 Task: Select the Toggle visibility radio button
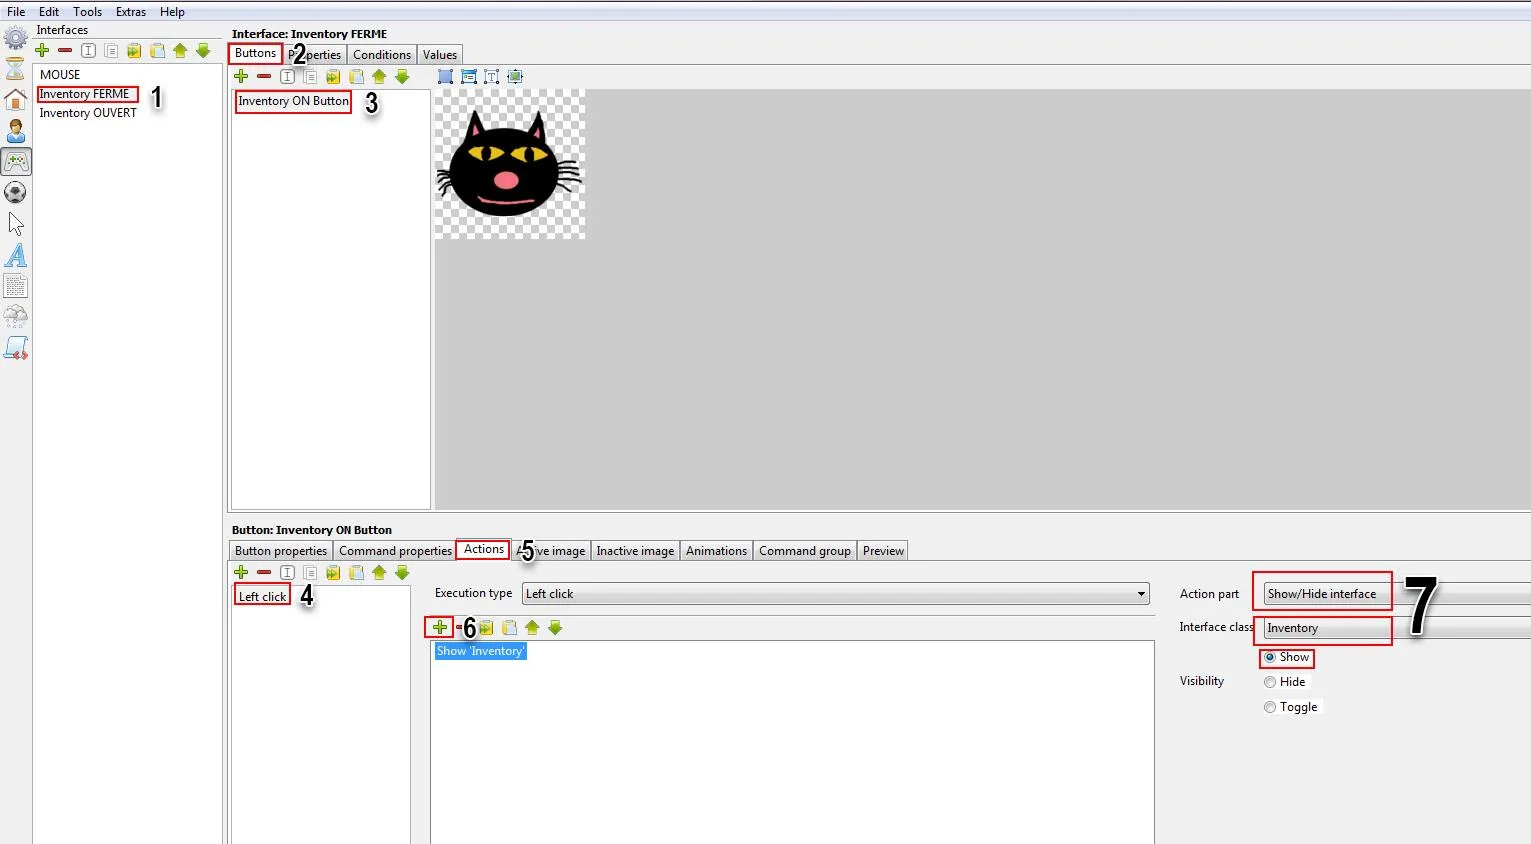[x=1270, y=707]
